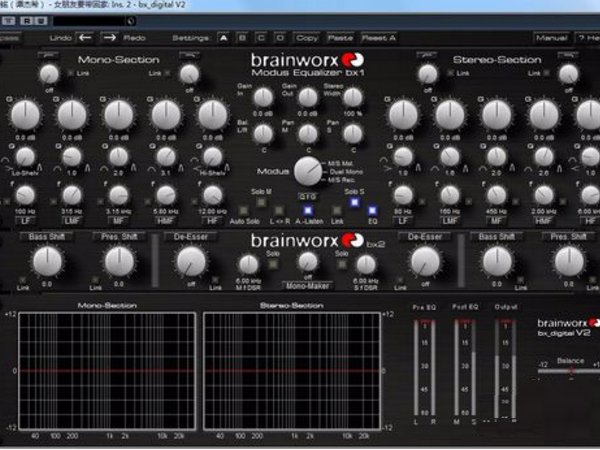Click the mono-side De-Esser button
Screen dimensions: 600x450
pyautogui.click(x=191, y=237)
